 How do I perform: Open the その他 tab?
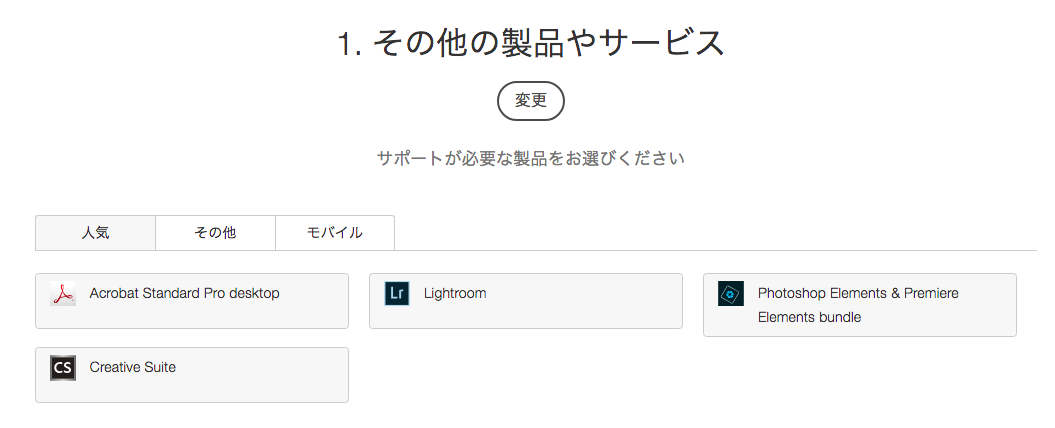[215, 233]
